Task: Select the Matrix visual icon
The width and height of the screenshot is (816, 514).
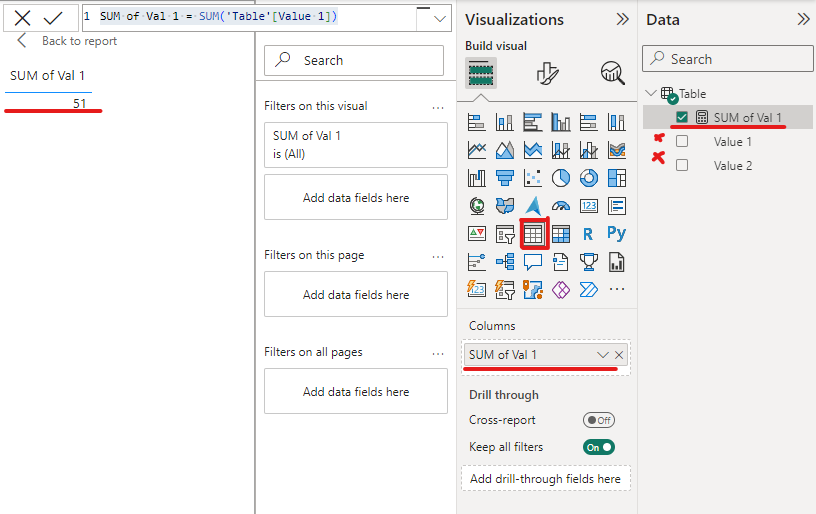Action: tap(561, 234)
